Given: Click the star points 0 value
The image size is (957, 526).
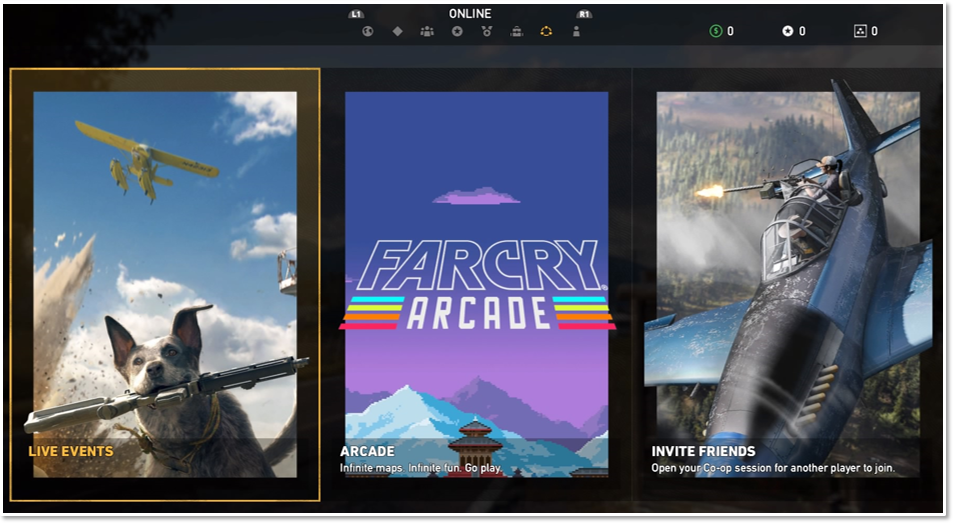Looking at the screenshot, I should tap(802, 31).
